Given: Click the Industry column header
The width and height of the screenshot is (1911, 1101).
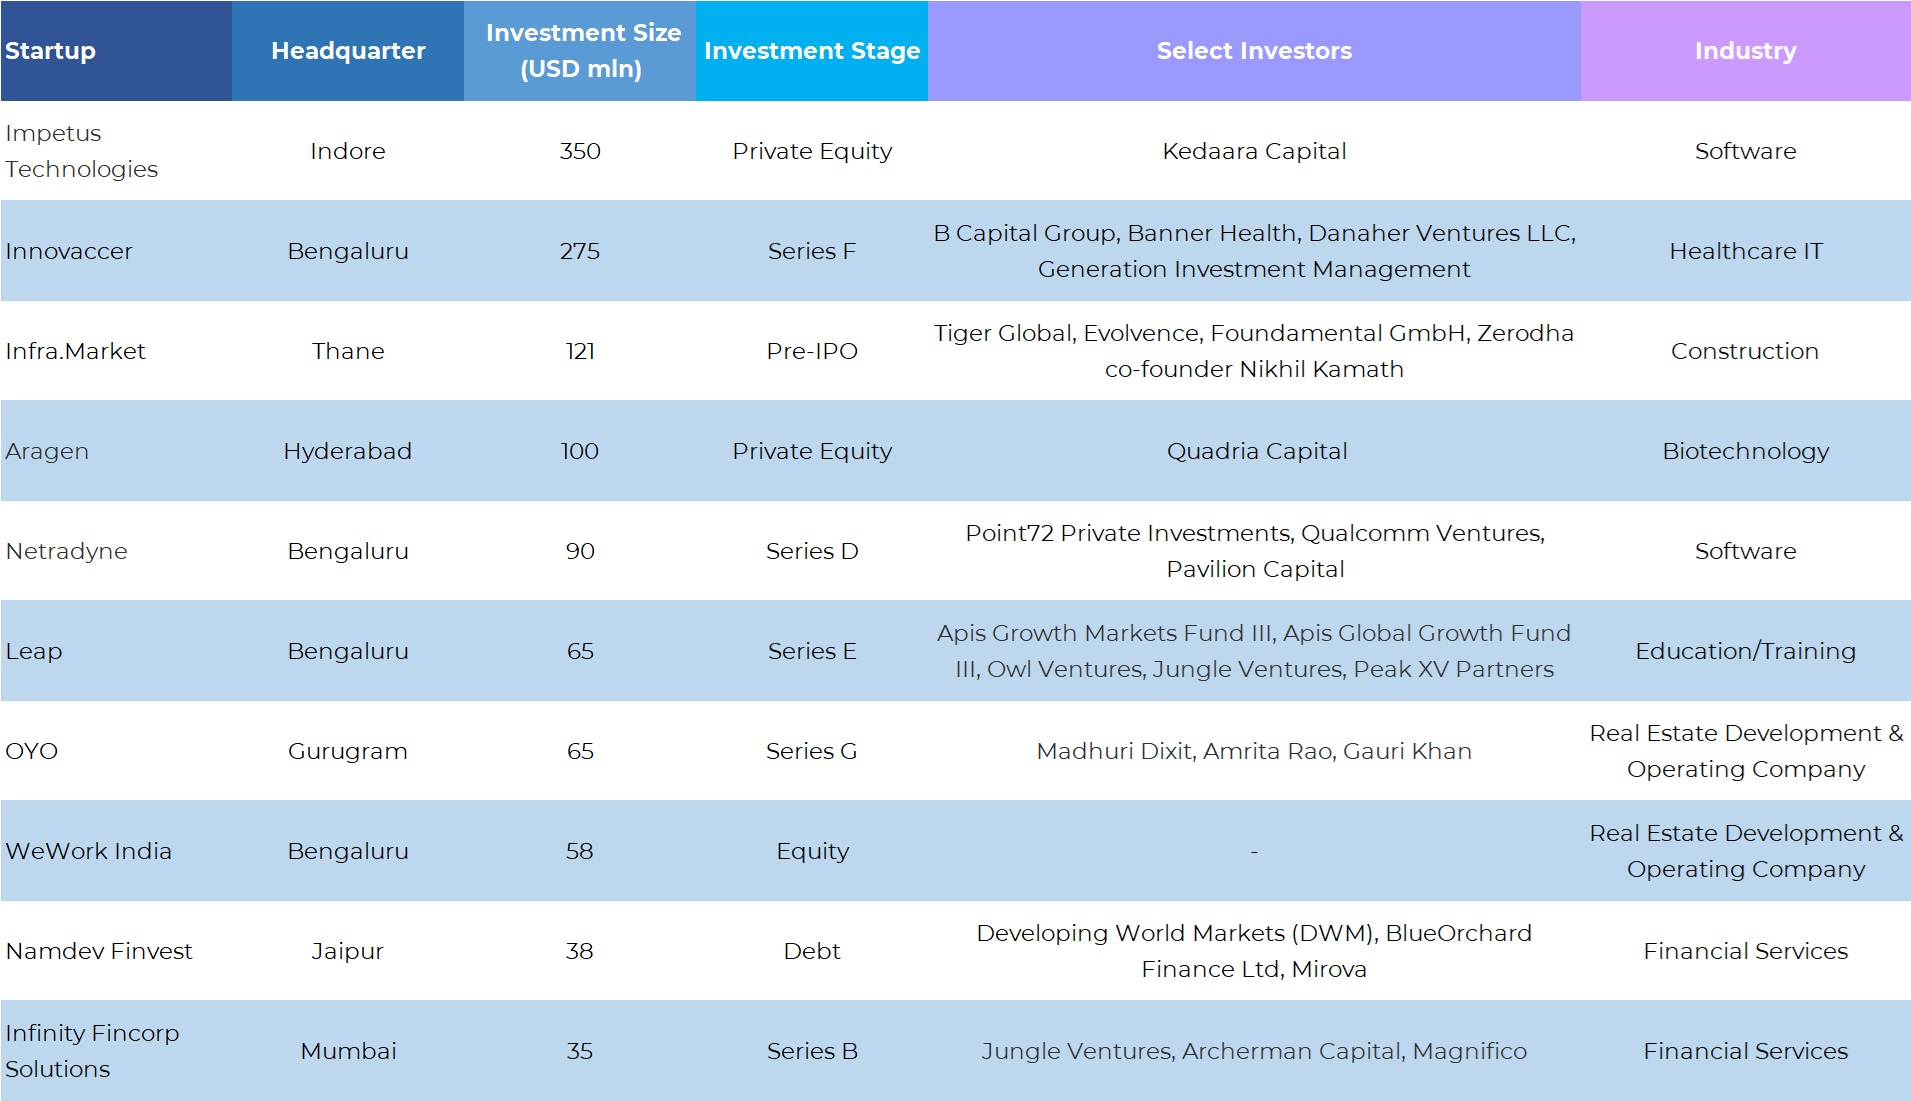Looking at the screenshot, I should (x=1745, y=51).
